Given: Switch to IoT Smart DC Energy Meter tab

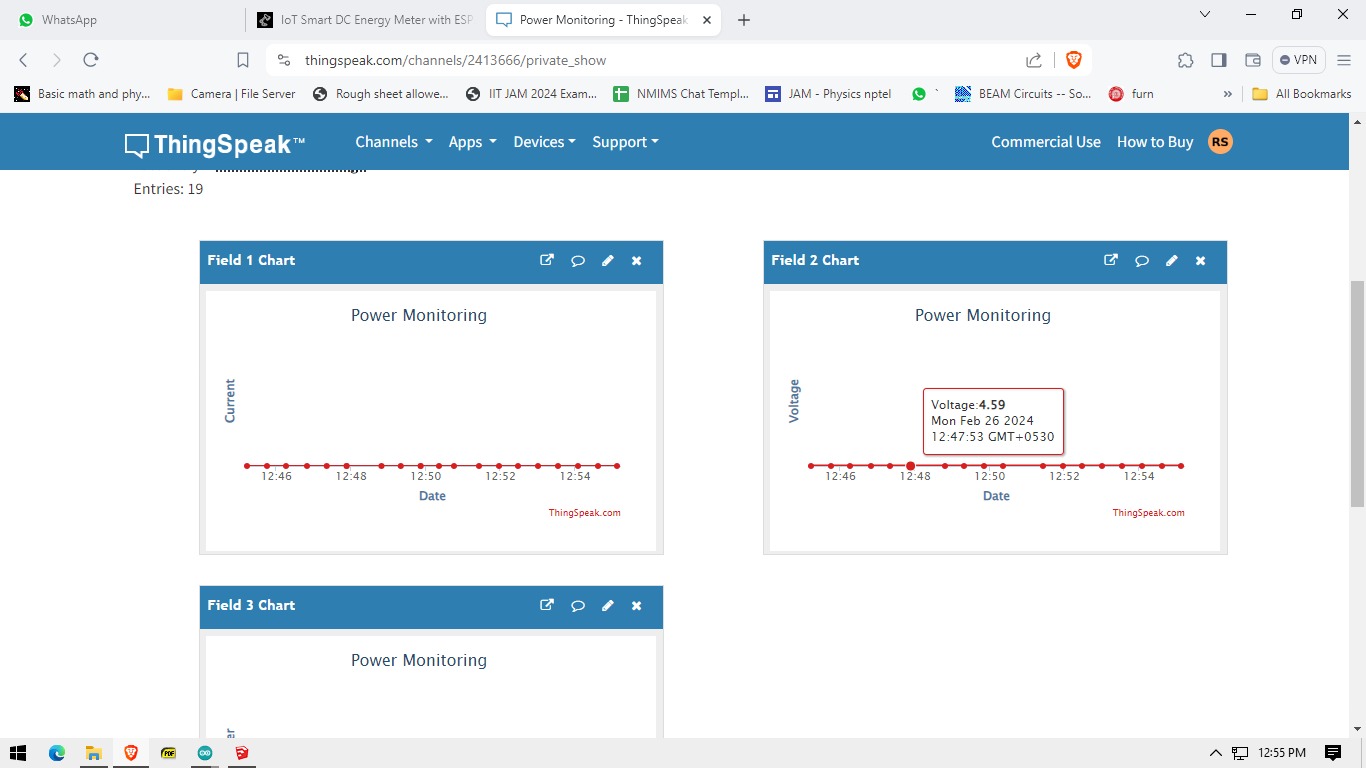Looking at the screenshot, I should 365,20.
